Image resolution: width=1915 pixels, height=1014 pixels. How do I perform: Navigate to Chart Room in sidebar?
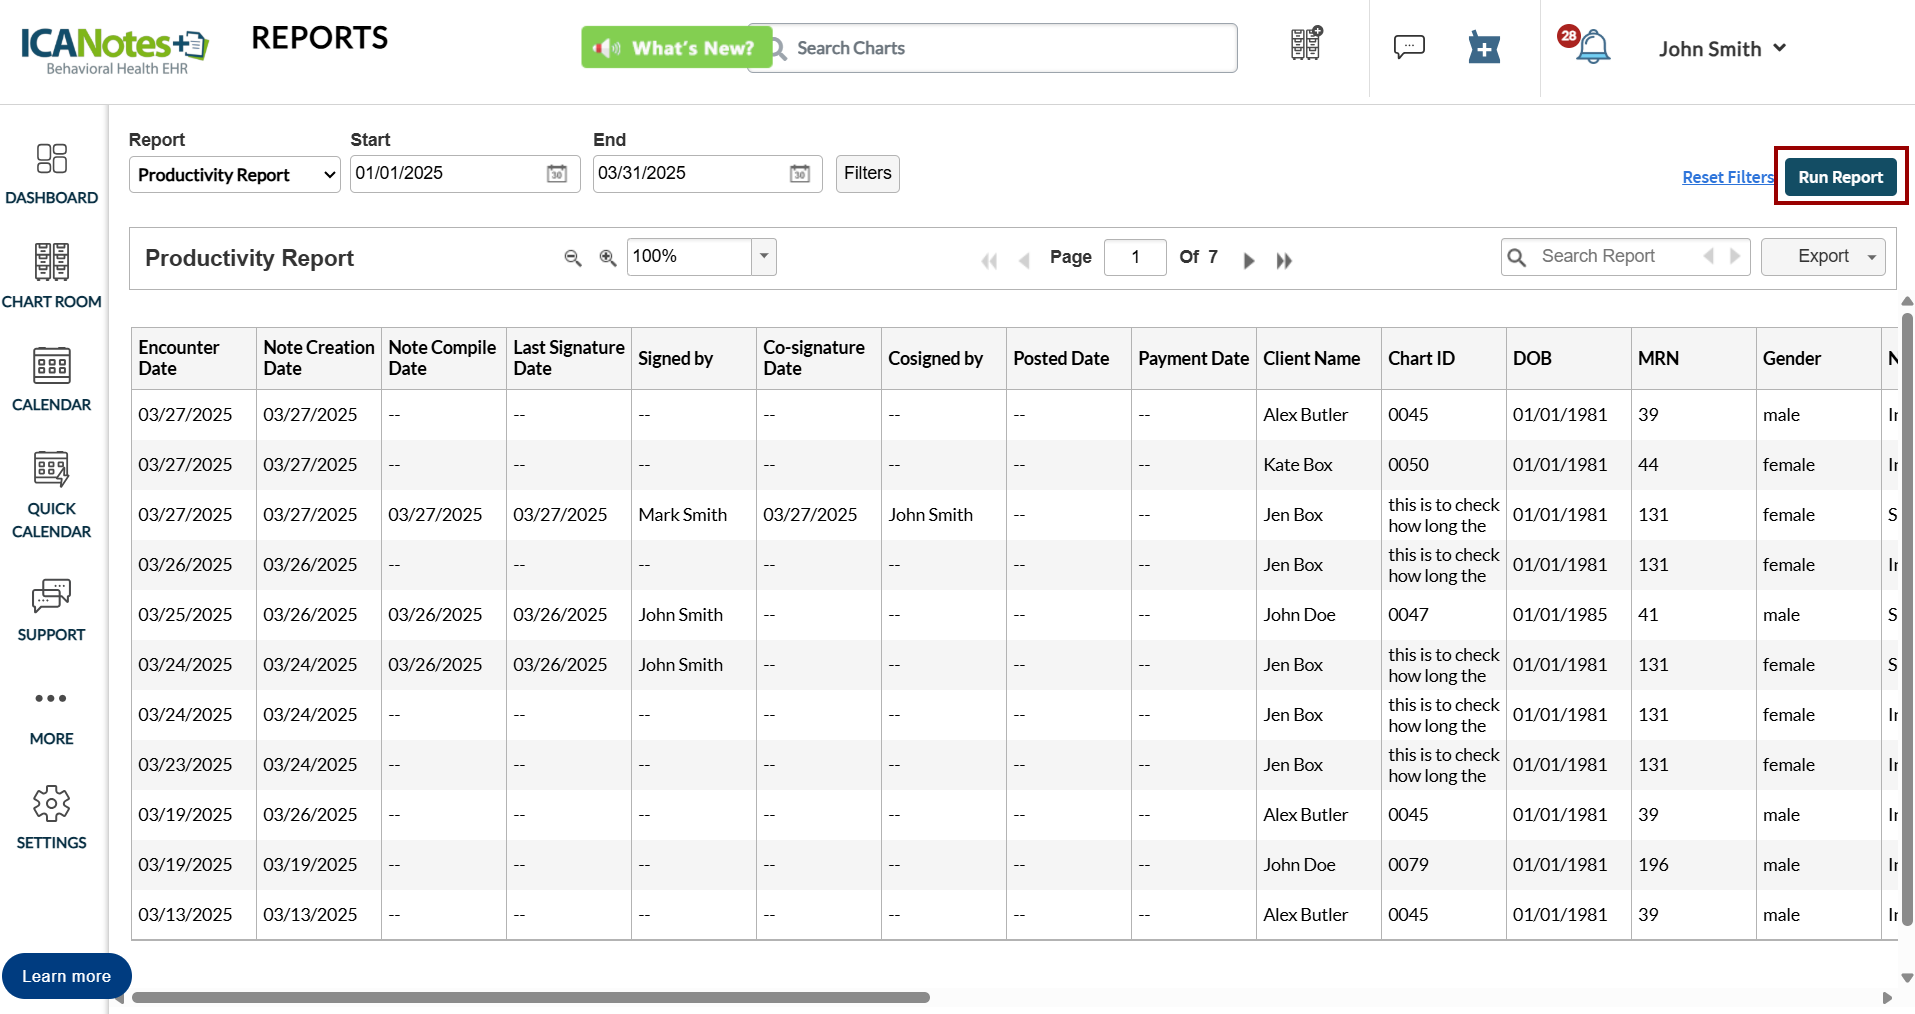52,275
